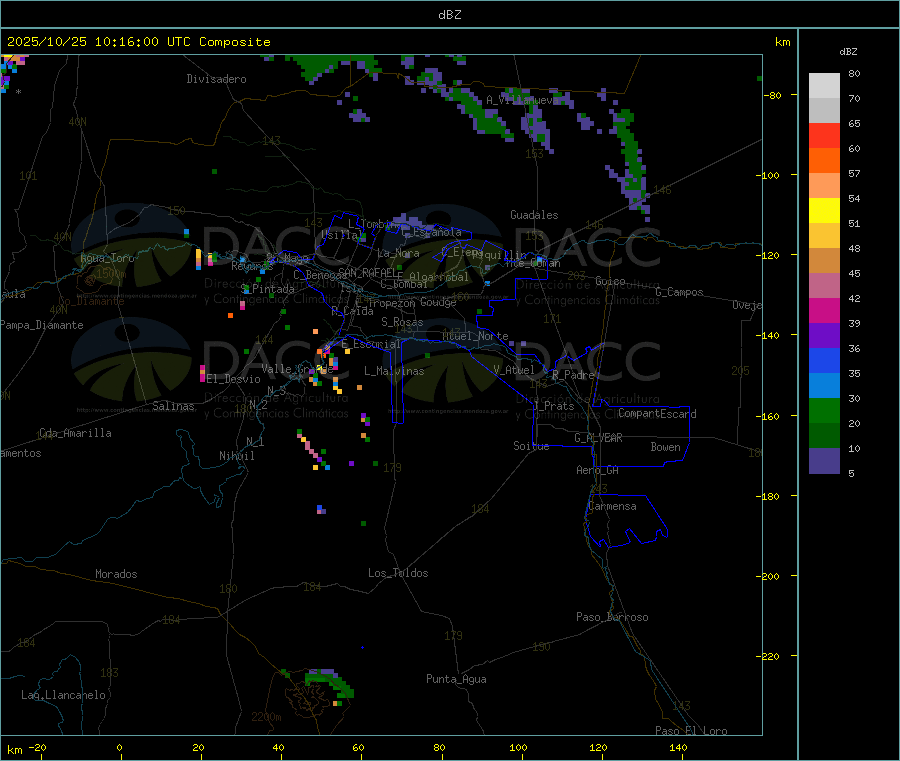Pick the light blue 30–35 dBZ swatch
Viewport: 900px width, 761px height.
824,386
